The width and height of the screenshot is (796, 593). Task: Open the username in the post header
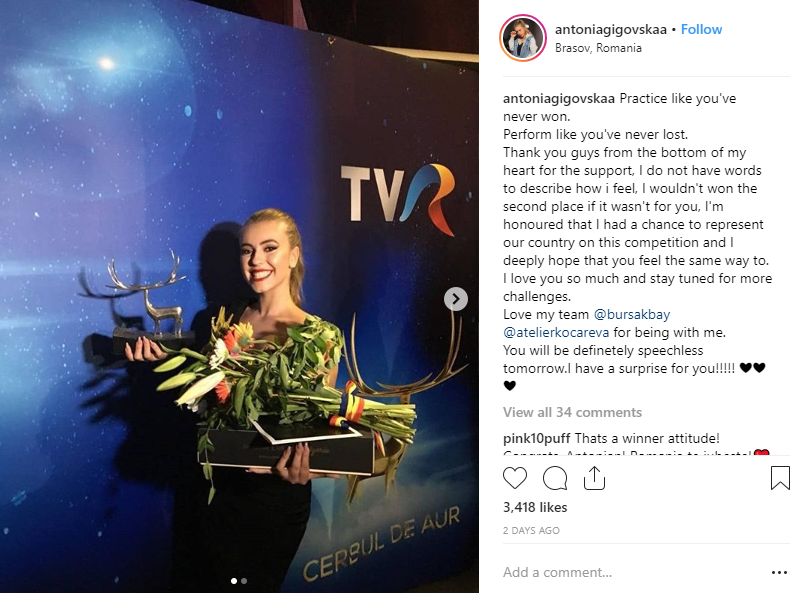click(611, 29)
